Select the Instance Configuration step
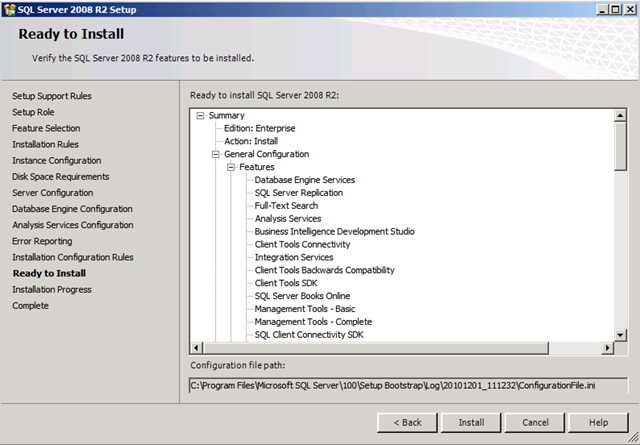 [x=57, y=160]
